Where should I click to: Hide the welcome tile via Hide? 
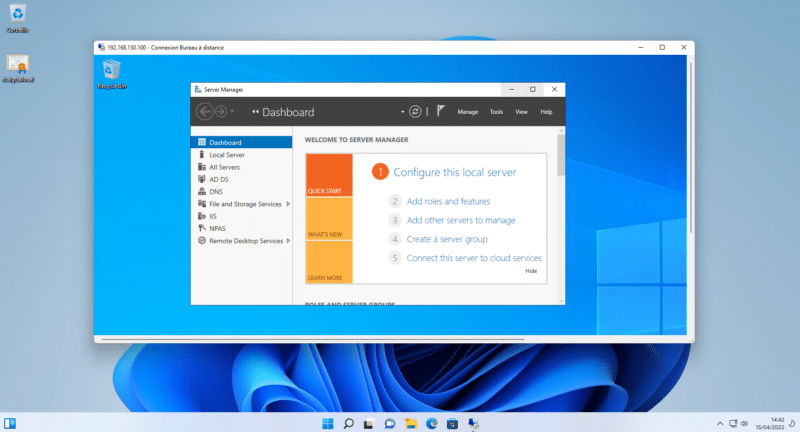[x=531, y=270]
